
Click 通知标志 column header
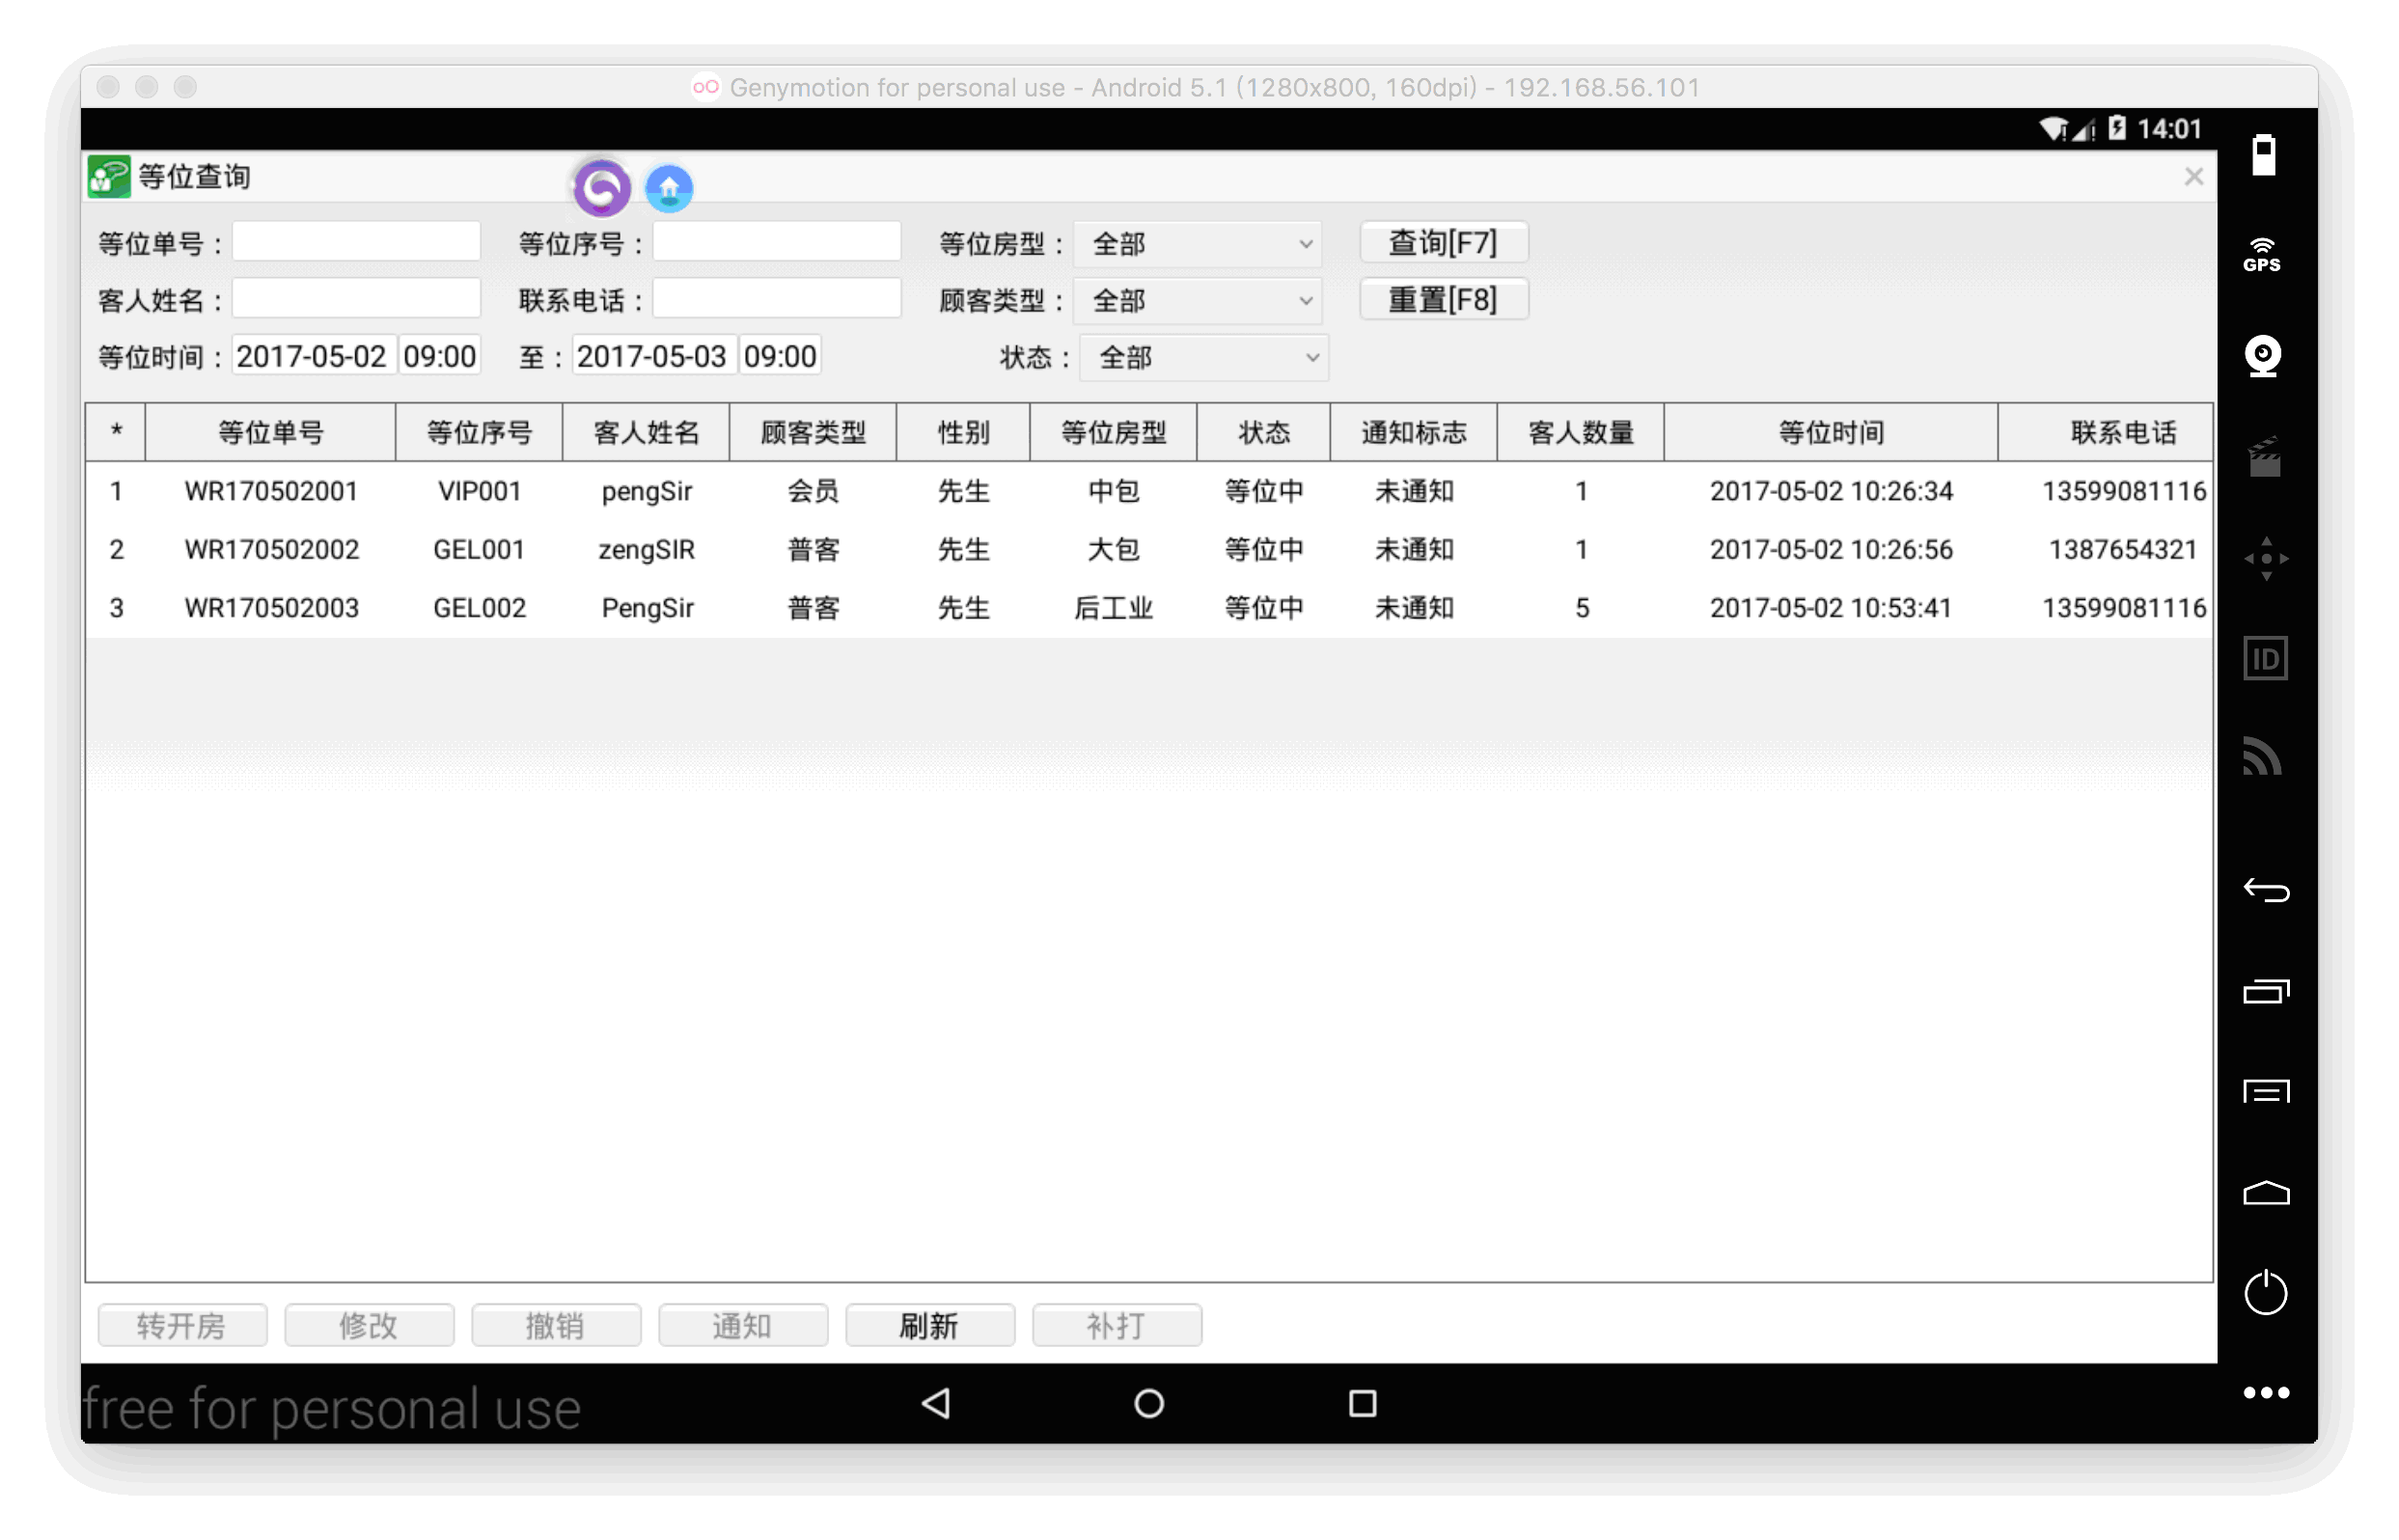pyautogui.click(x=1414, y=433)
